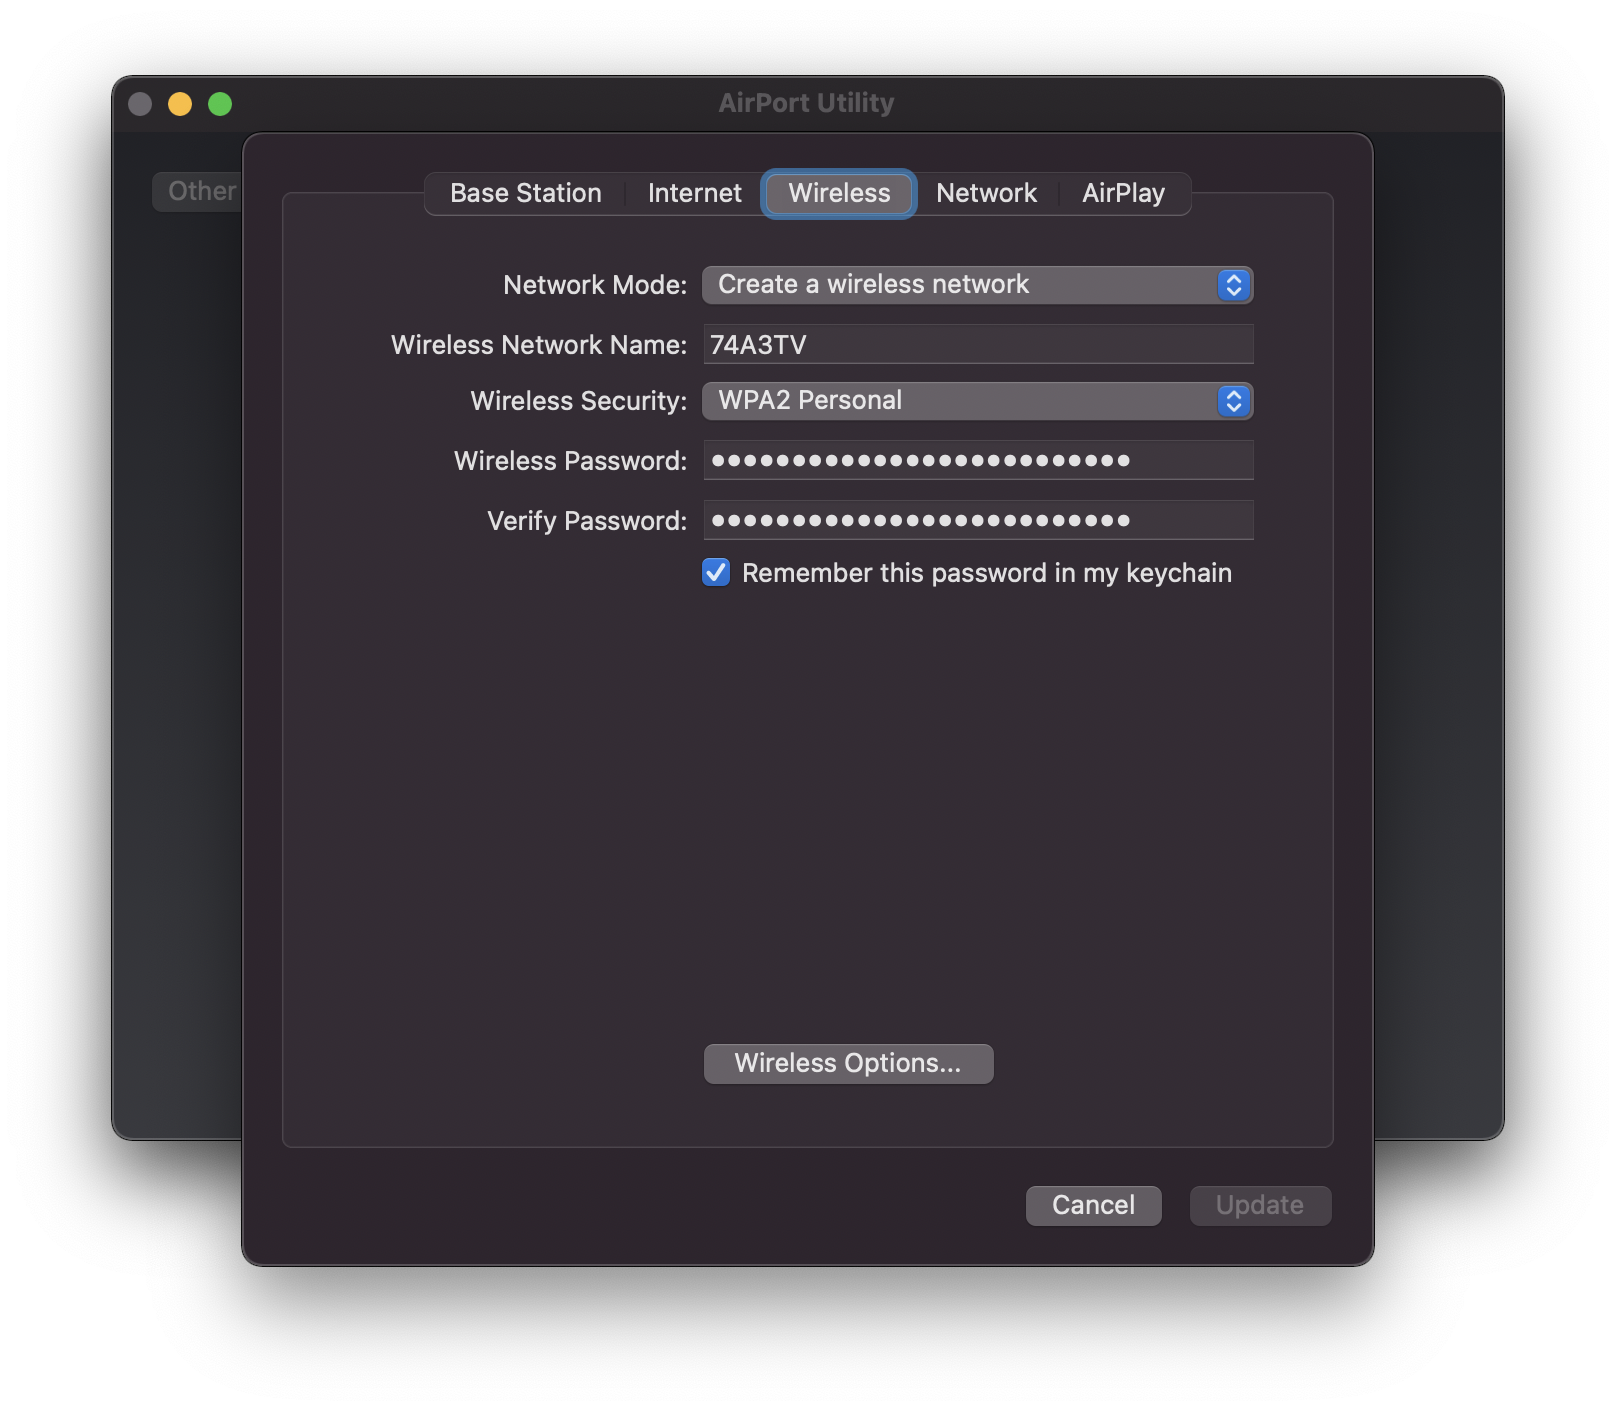Cancel the configuration sheet
This screenshot has height=1414, width=1616.
coord(1093,1205)
